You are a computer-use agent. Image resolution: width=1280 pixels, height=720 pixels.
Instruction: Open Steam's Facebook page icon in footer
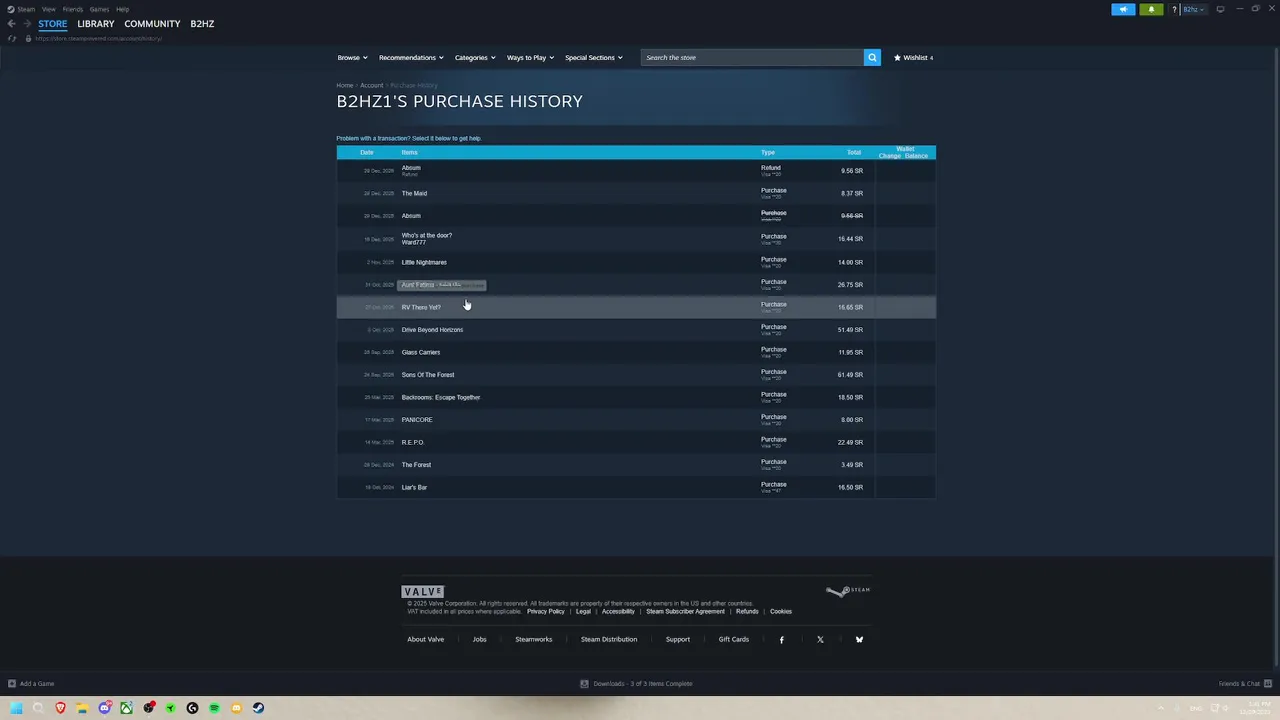point(782,639)
